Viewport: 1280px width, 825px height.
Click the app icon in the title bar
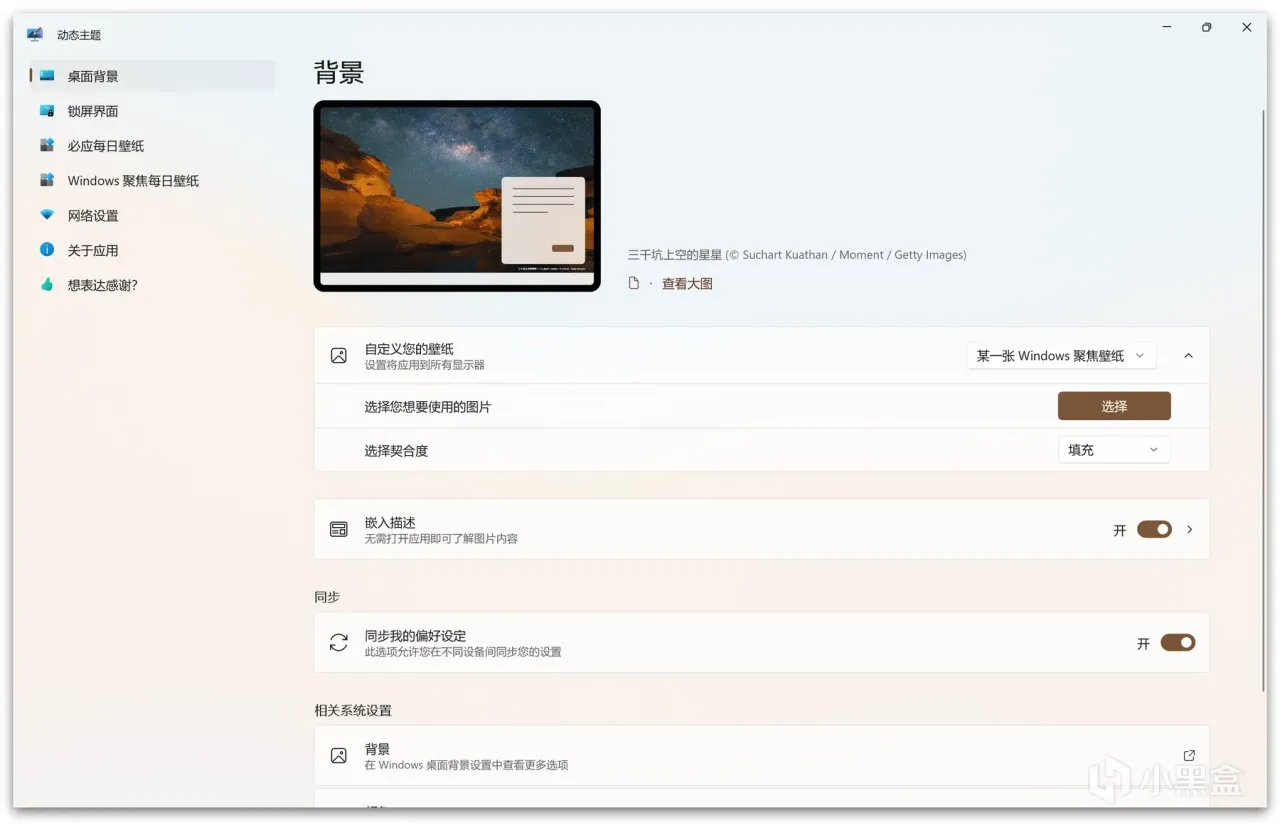click(x=35, y=34)
